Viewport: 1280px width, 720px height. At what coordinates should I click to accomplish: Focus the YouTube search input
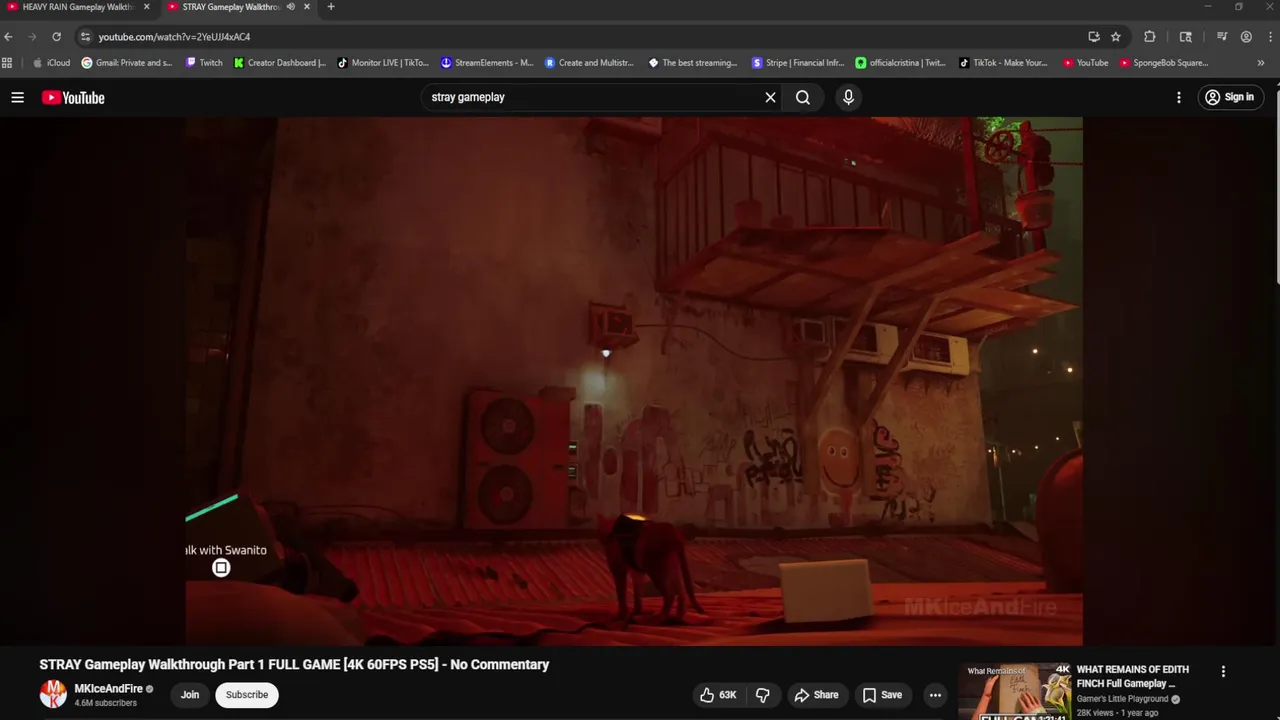(592, 97)
